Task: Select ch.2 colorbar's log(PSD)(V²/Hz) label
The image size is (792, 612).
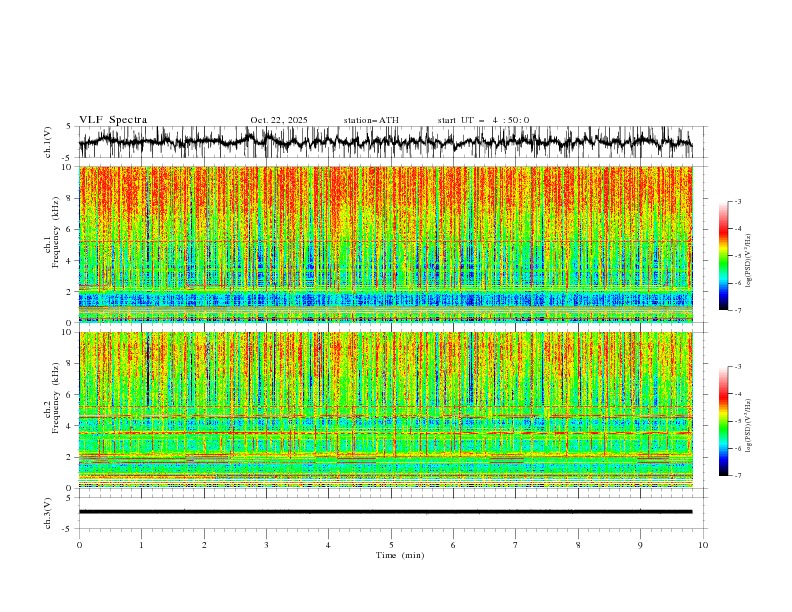Action: [748, 426]
